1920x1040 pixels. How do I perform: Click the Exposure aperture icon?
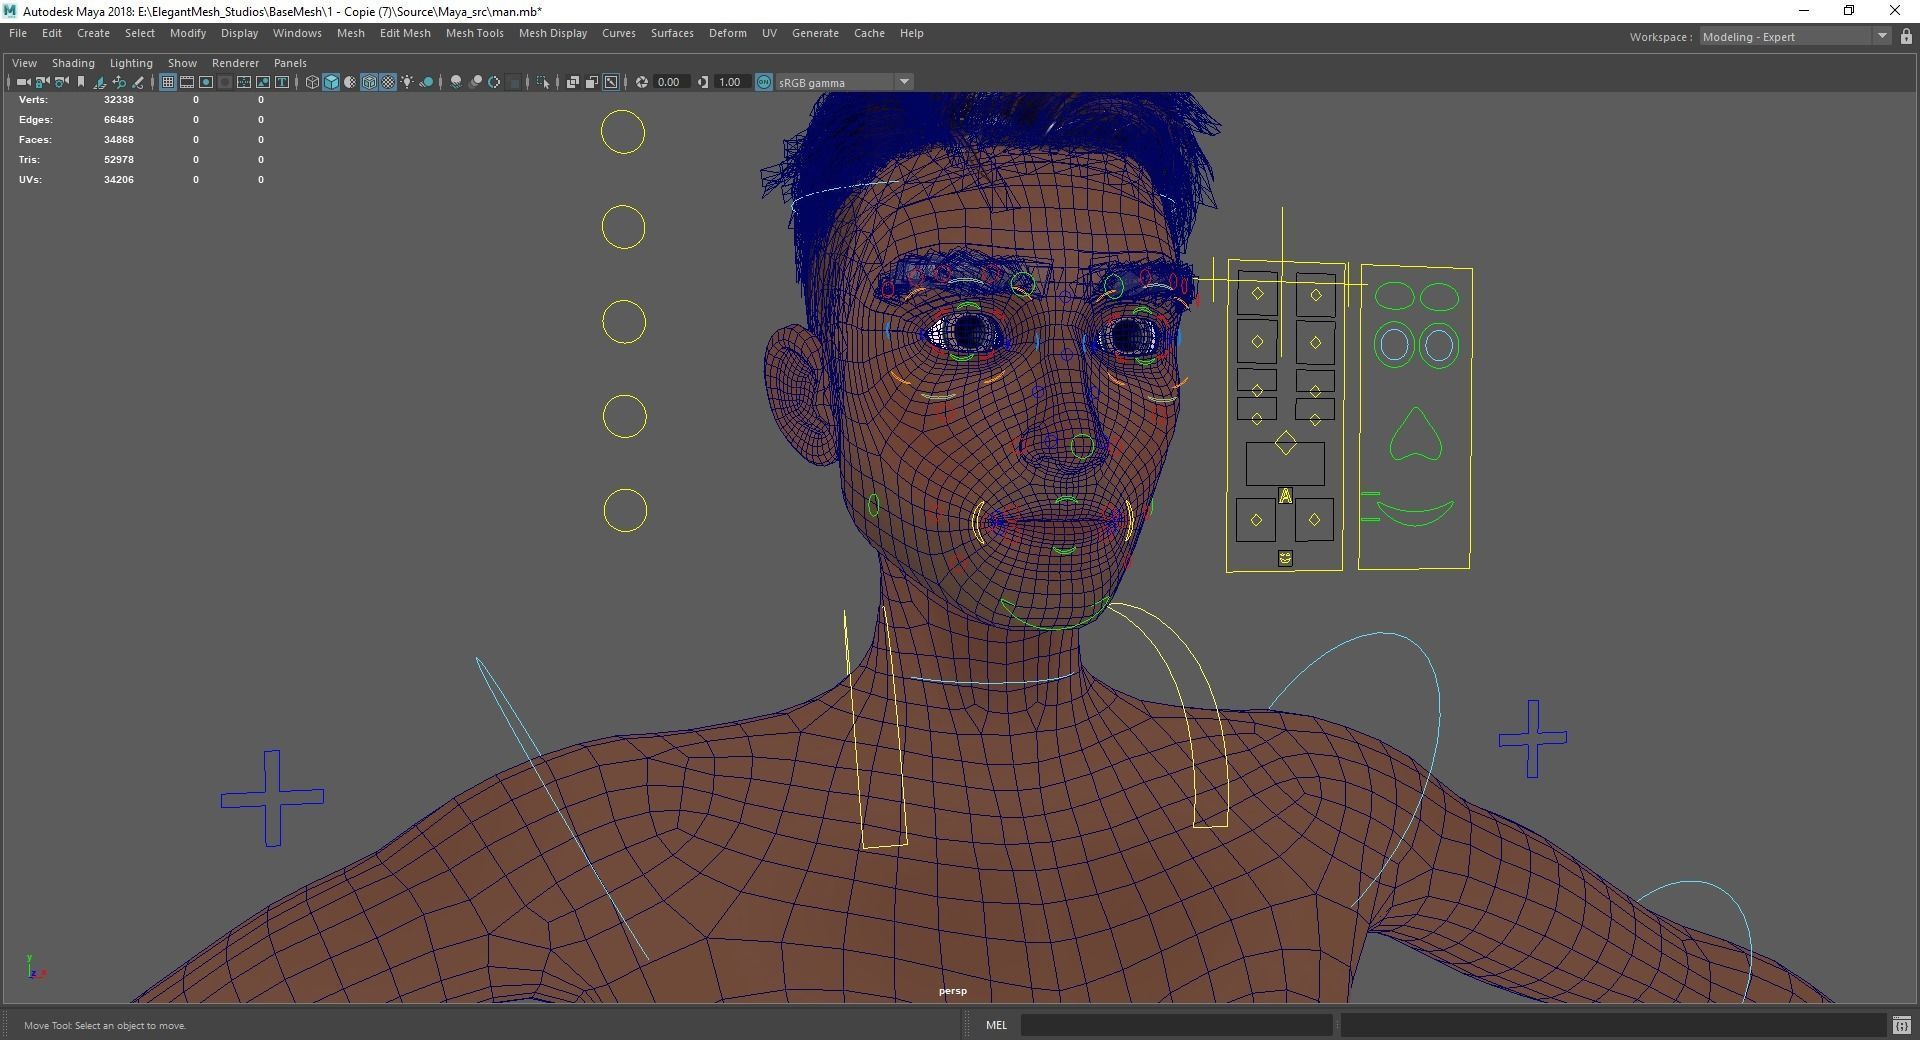pyautogui.click(x=642, y=82)
